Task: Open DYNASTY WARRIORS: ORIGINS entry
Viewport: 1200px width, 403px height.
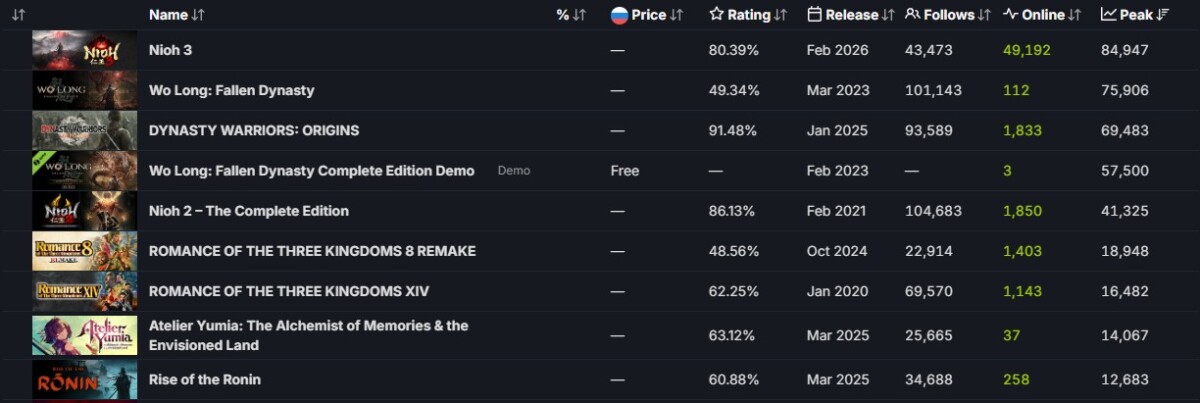Action: 254,130
